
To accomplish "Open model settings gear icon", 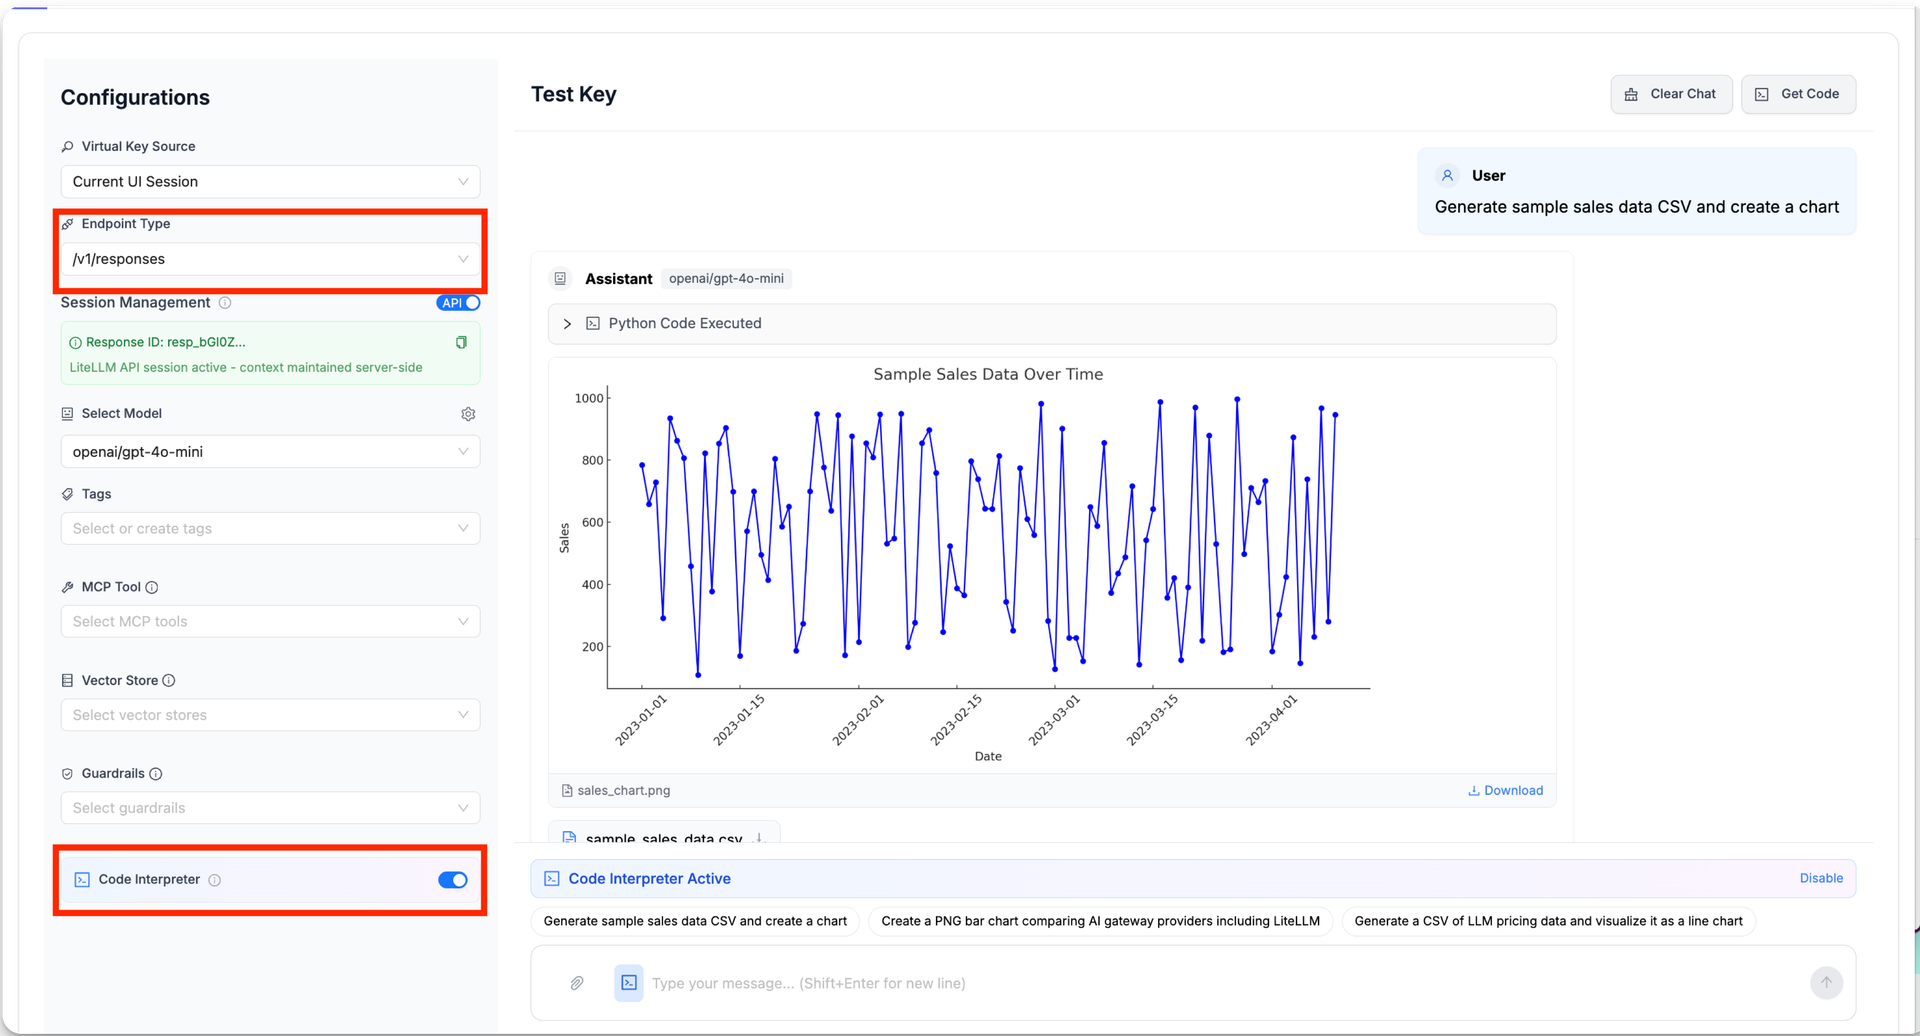I will point(468,414).
